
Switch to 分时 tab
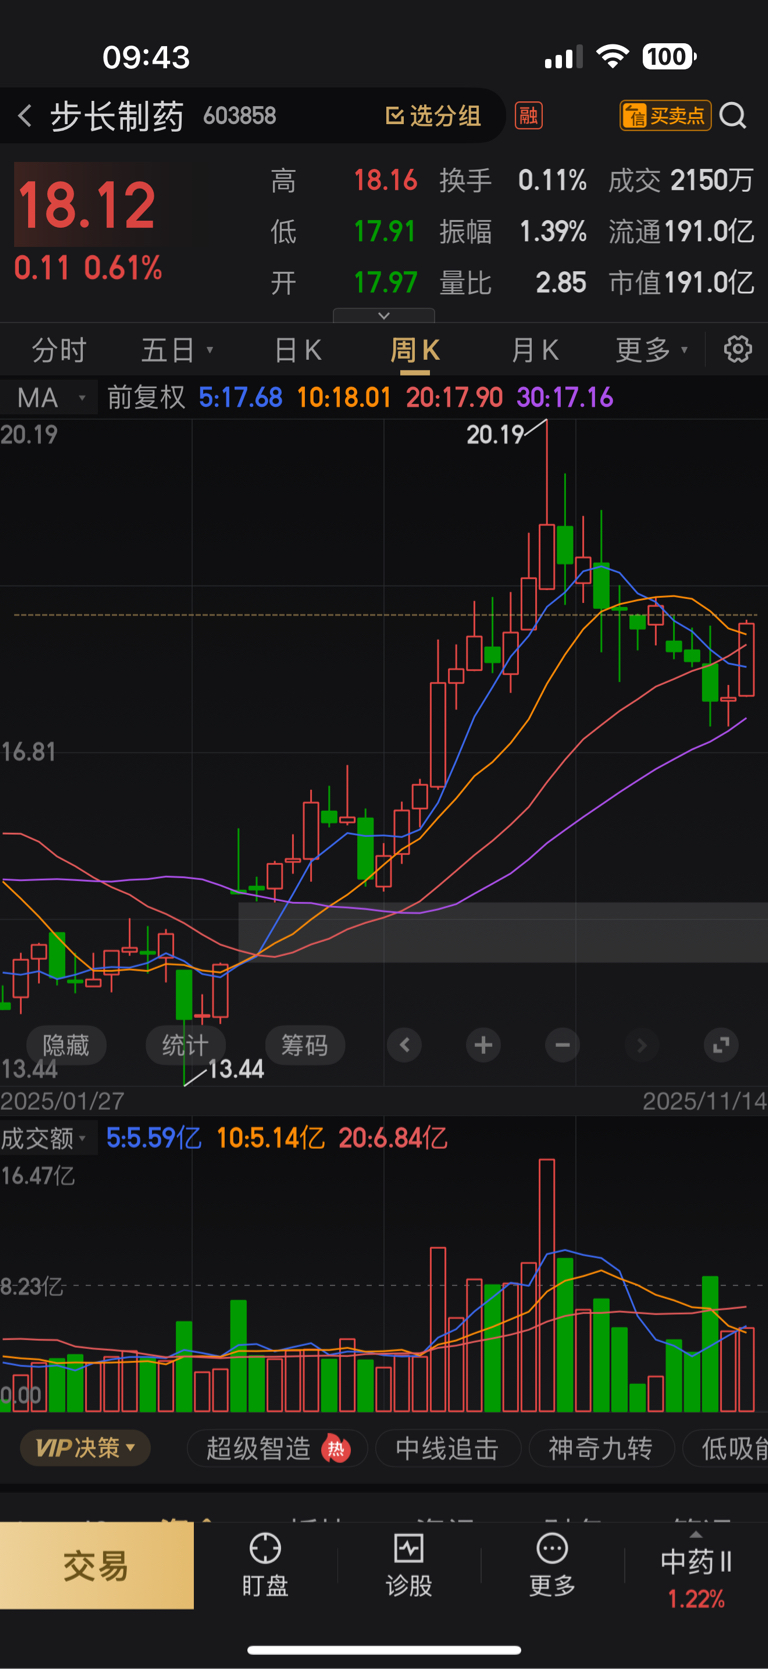[59, 350]
